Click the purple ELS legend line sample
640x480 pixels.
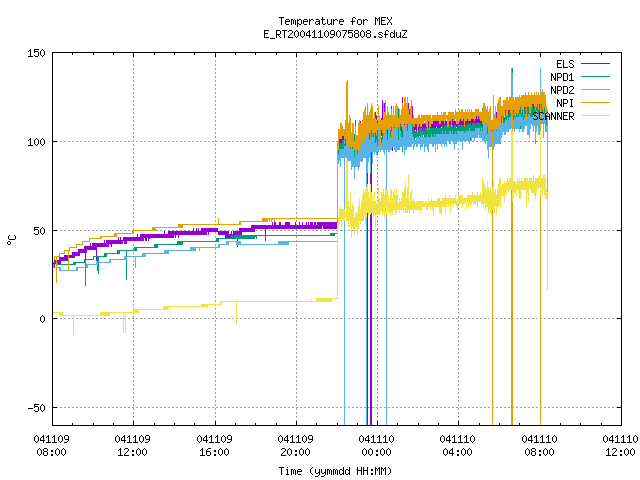pyautogui.click(x=595, y=64)
